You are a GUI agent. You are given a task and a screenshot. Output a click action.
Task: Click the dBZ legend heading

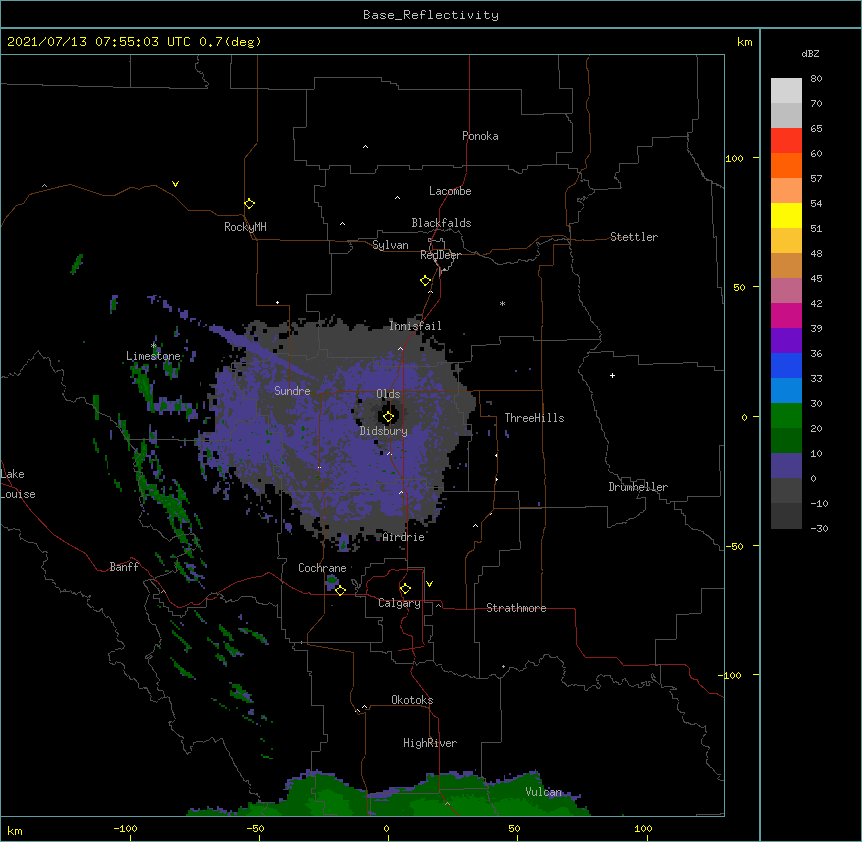click(x=810, y=54)
